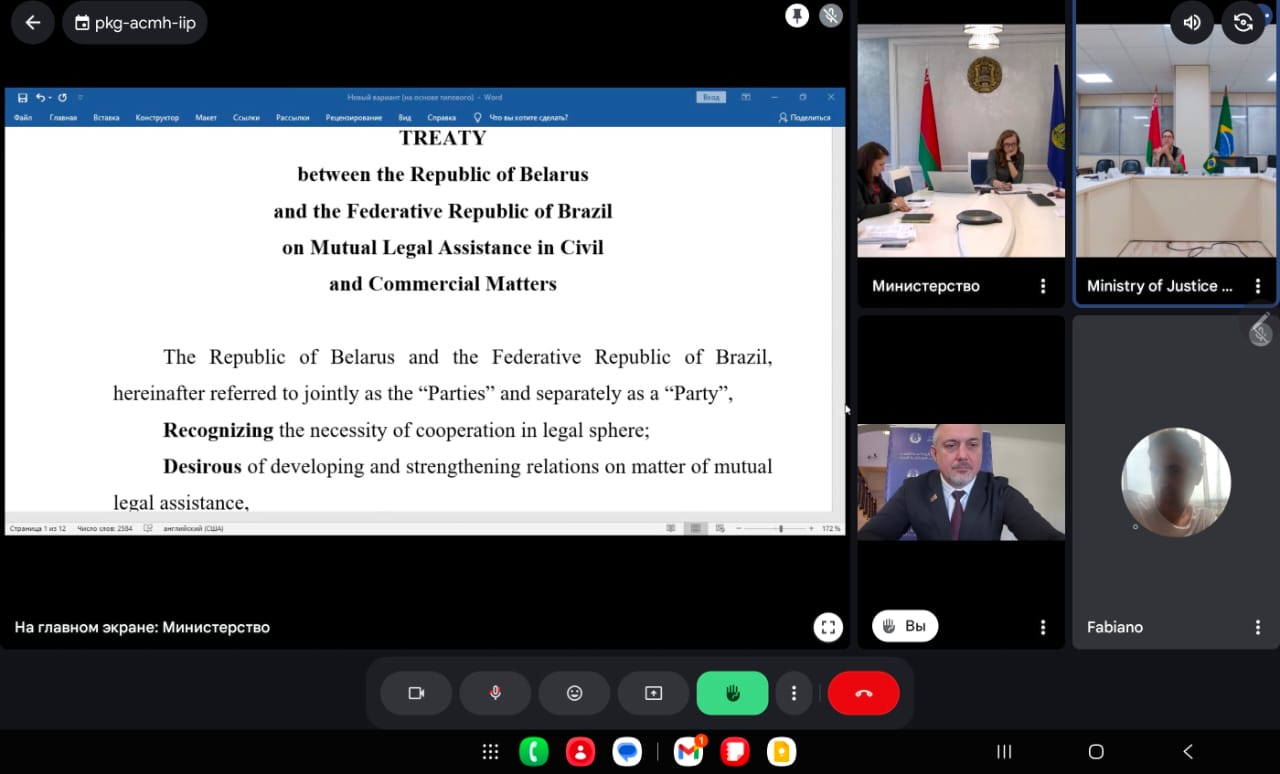Screen dimensions: 1280x774
Task: Open the options menu for the Ministry of Justice tile
Action: (x=1257, y=286)
